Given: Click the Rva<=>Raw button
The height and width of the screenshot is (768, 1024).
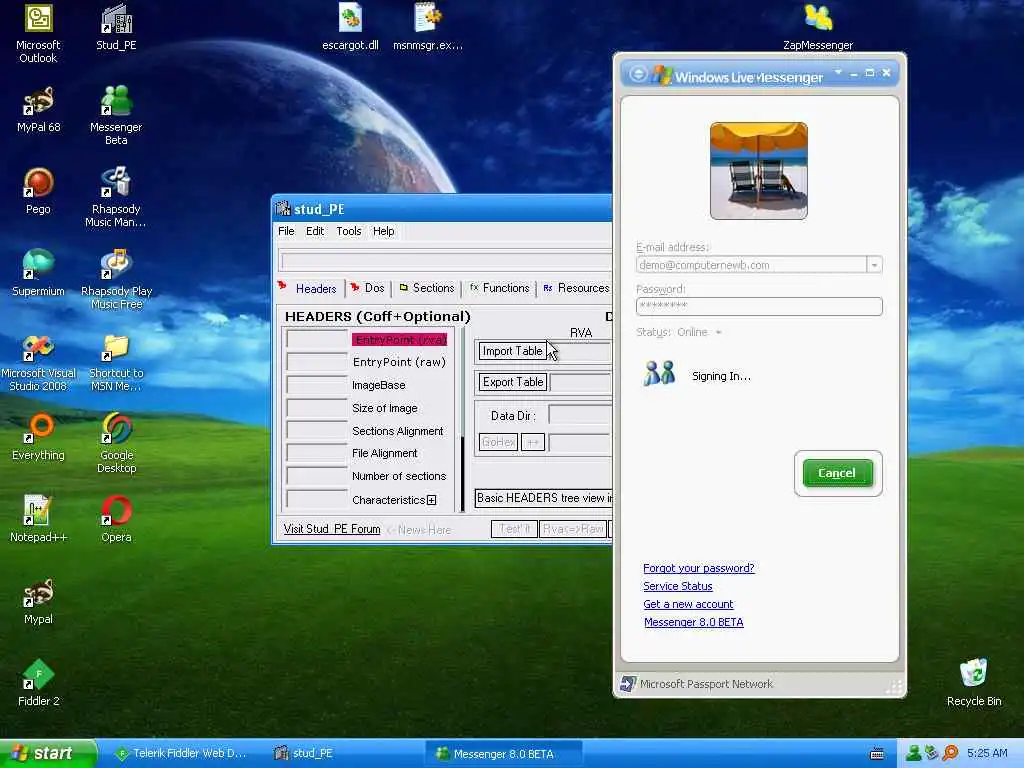Looking at the screenshot, I should pos(573,529).
